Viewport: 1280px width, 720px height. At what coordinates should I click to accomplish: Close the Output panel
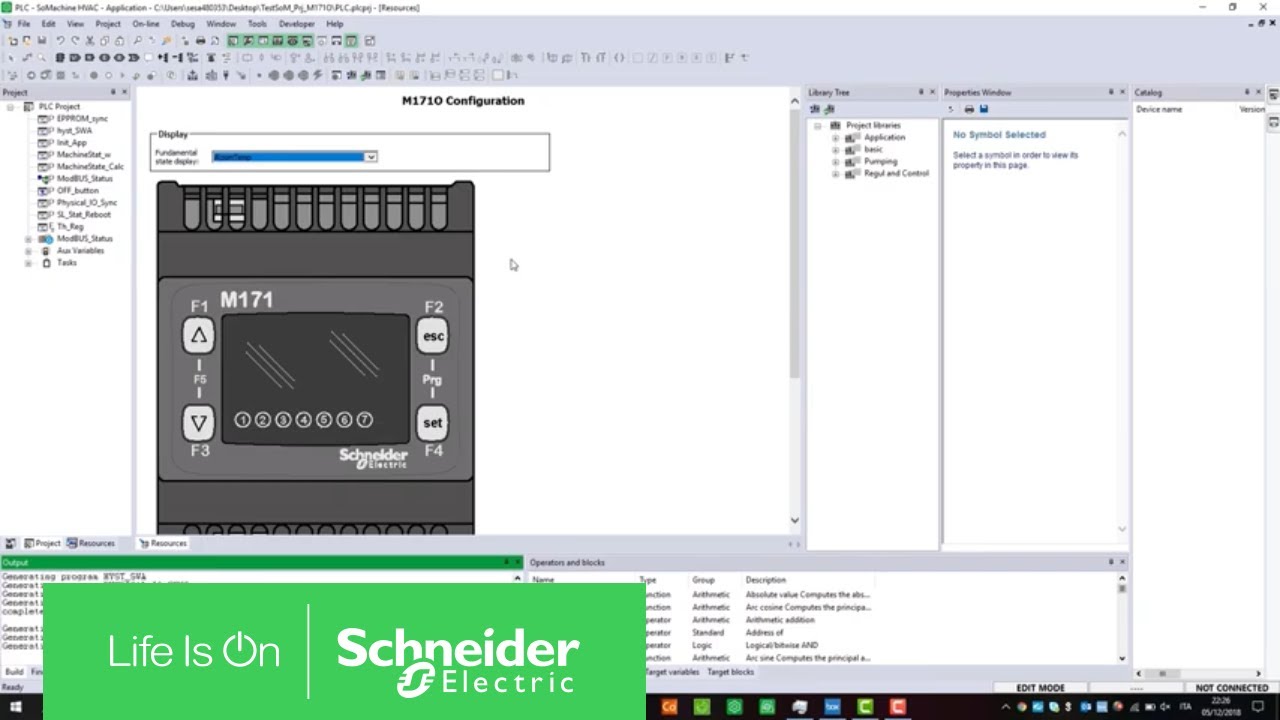point(518,562)
